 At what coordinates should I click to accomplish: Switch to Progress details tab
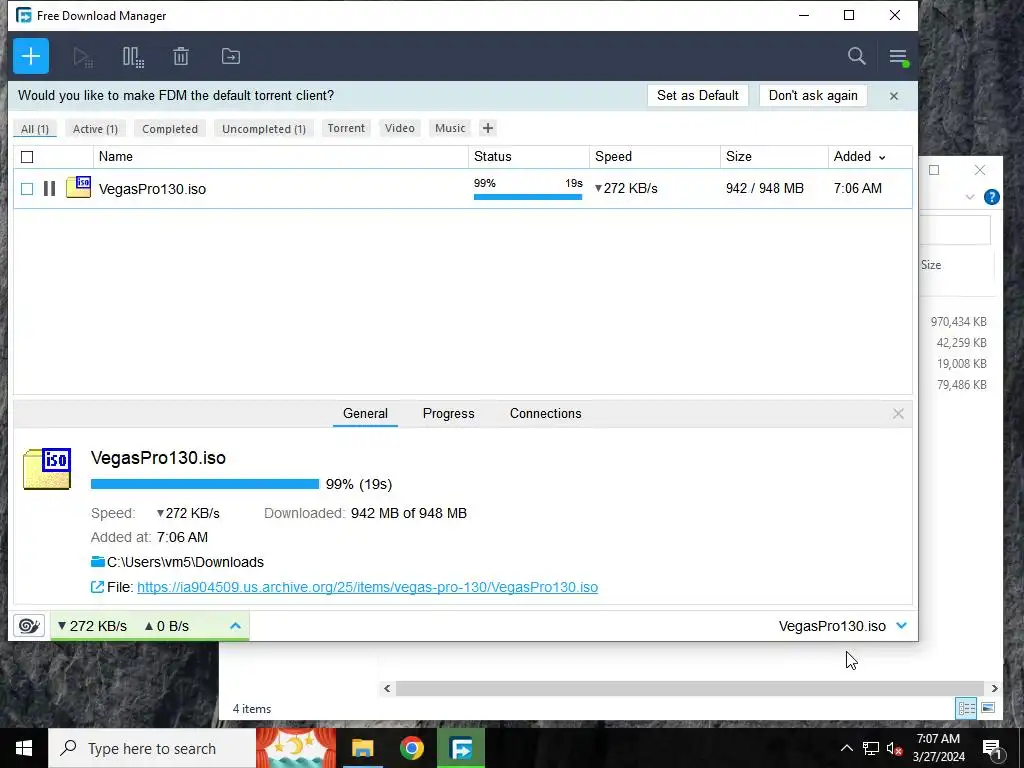pyautogui.click(x=449, y=413)
